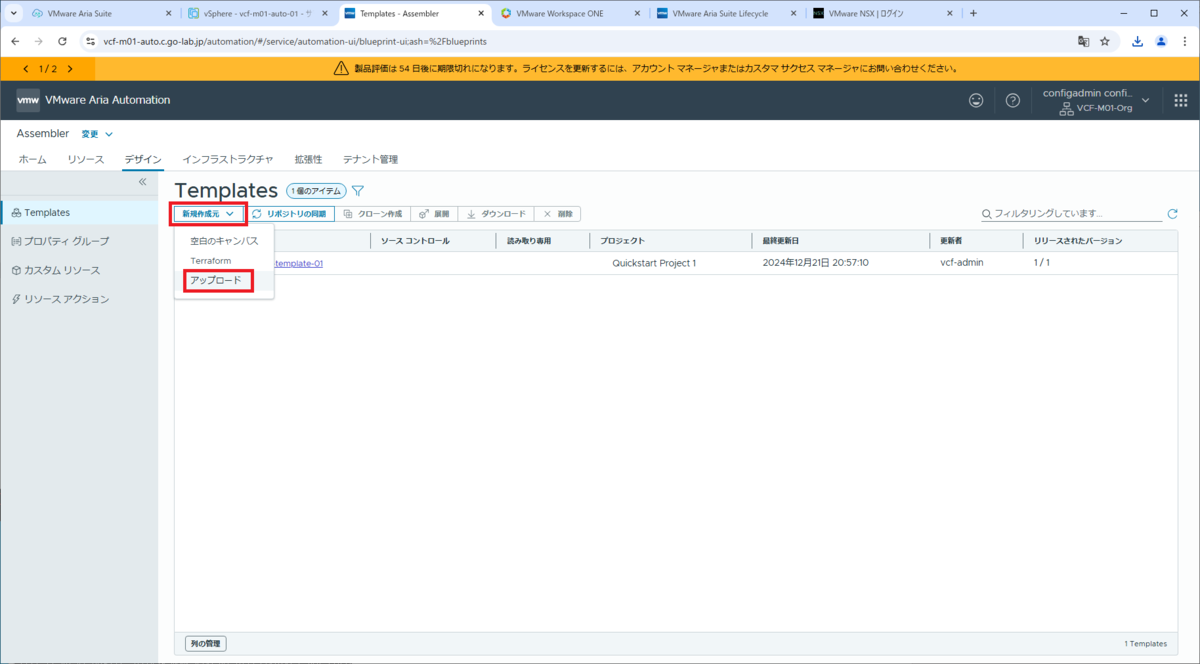1200x664 pixels.
Task: Sort by 最終更新日 column header
Action: 780,241
